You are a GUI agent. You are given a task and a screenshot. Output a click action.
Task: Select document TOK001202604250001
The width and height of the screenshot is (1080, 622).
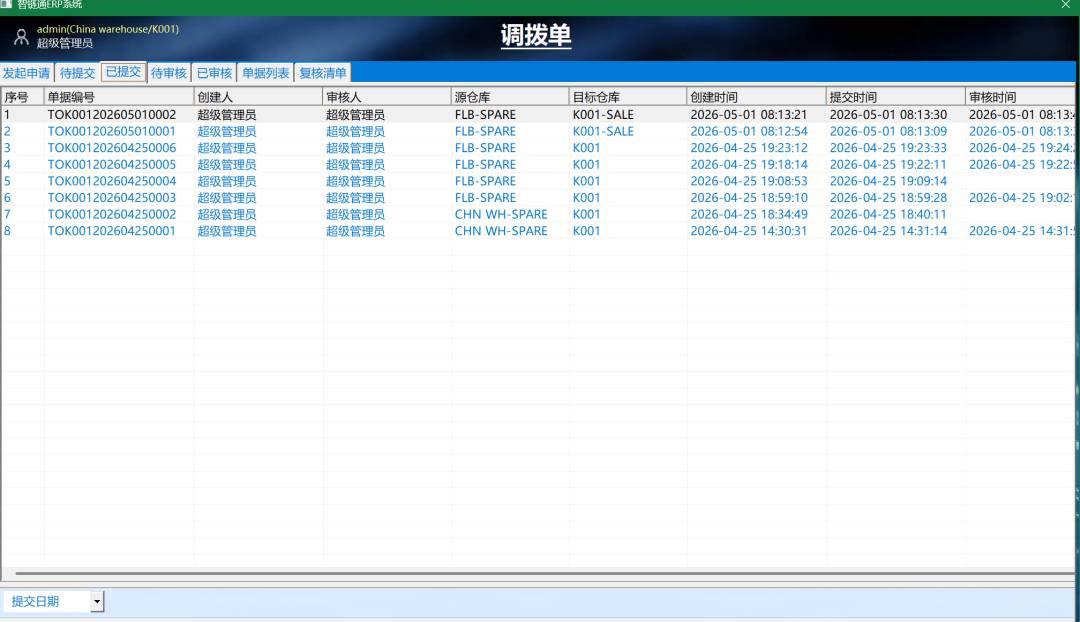tap(112, 231)
